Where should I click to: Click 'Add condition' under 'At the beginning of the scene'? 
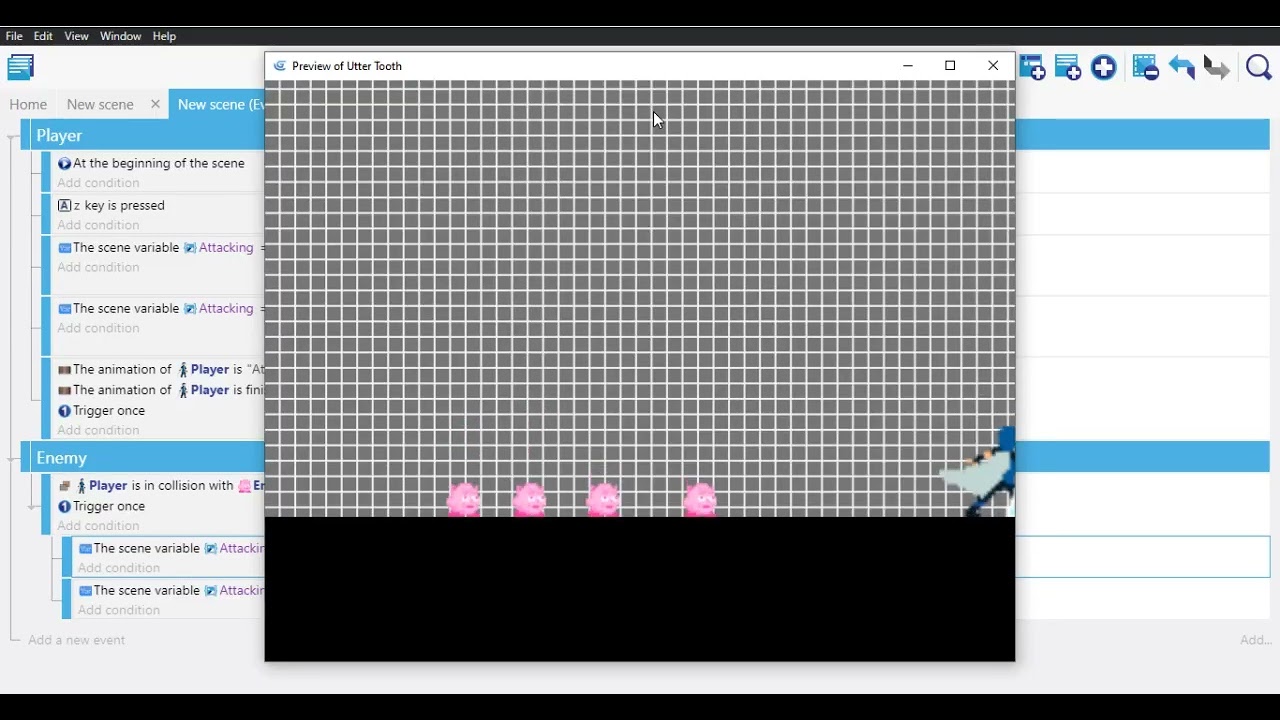[98, 183]
